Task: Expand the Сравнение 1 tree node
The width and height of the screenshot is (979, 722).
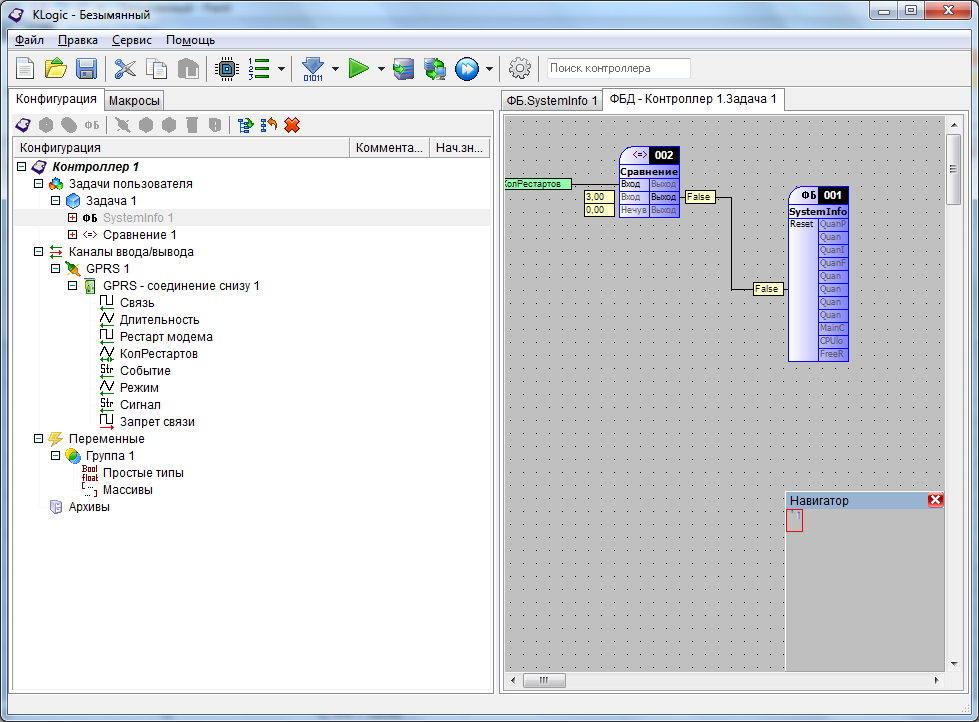Action: tap(72, 235)
